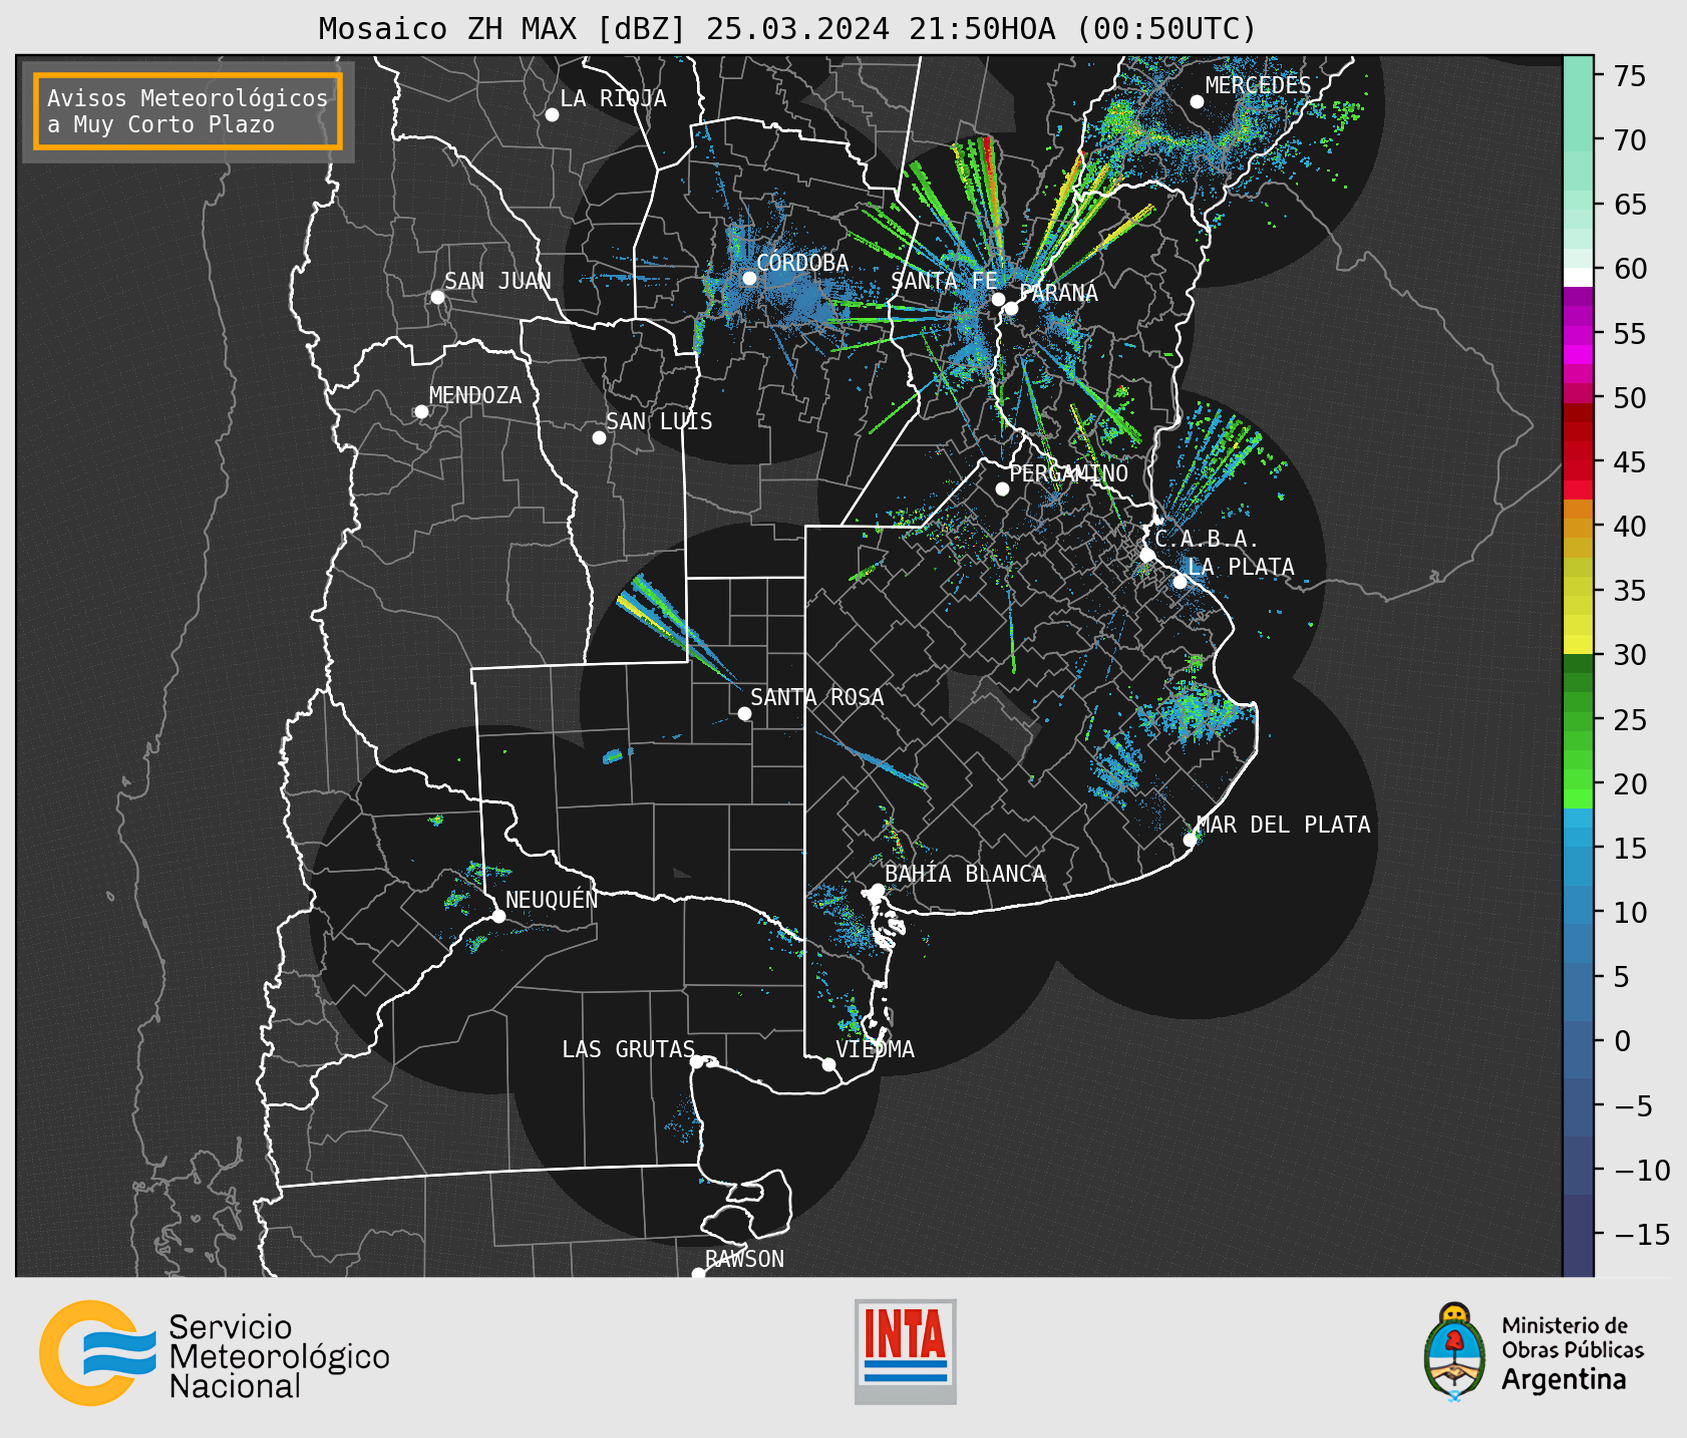Screen dimensions: 1687x1438
Task: Click the BAHÍA BLANCA map label
Action: tap(965, 874)
